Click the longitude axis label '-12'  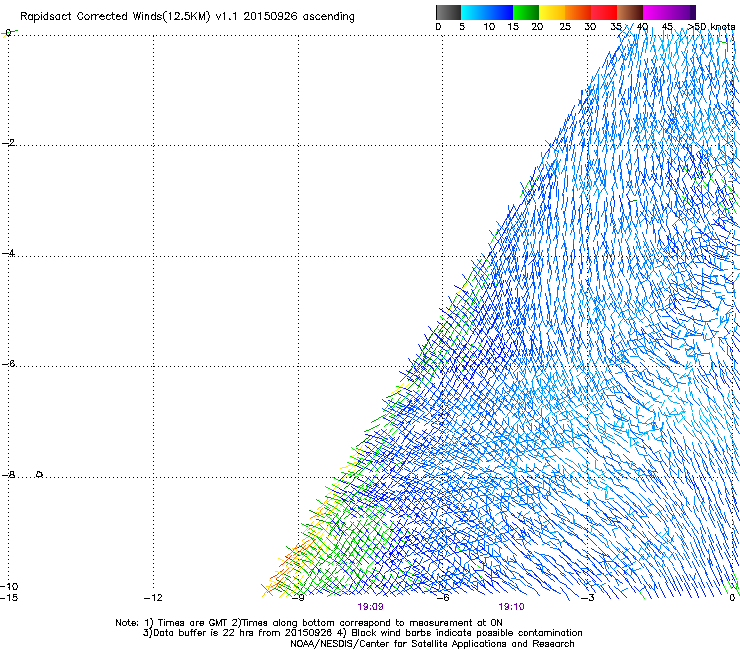(x=153, y=598)
